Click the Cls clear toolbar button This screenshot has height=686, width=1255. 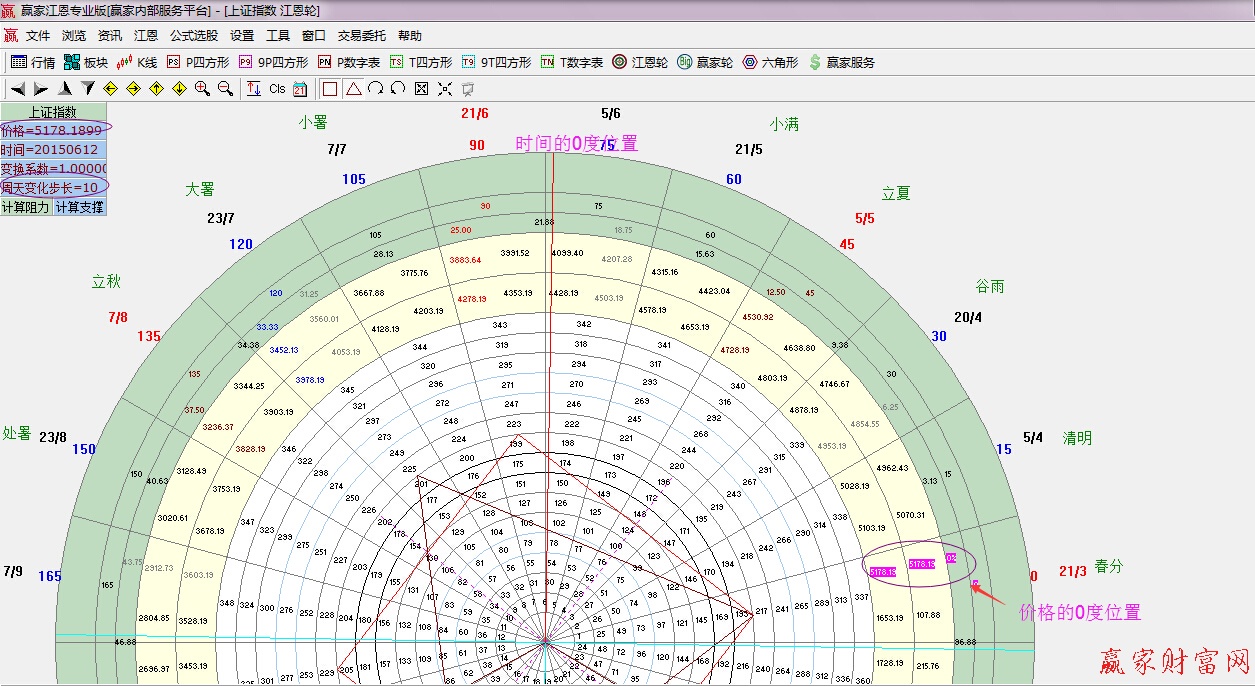point(277,89)
